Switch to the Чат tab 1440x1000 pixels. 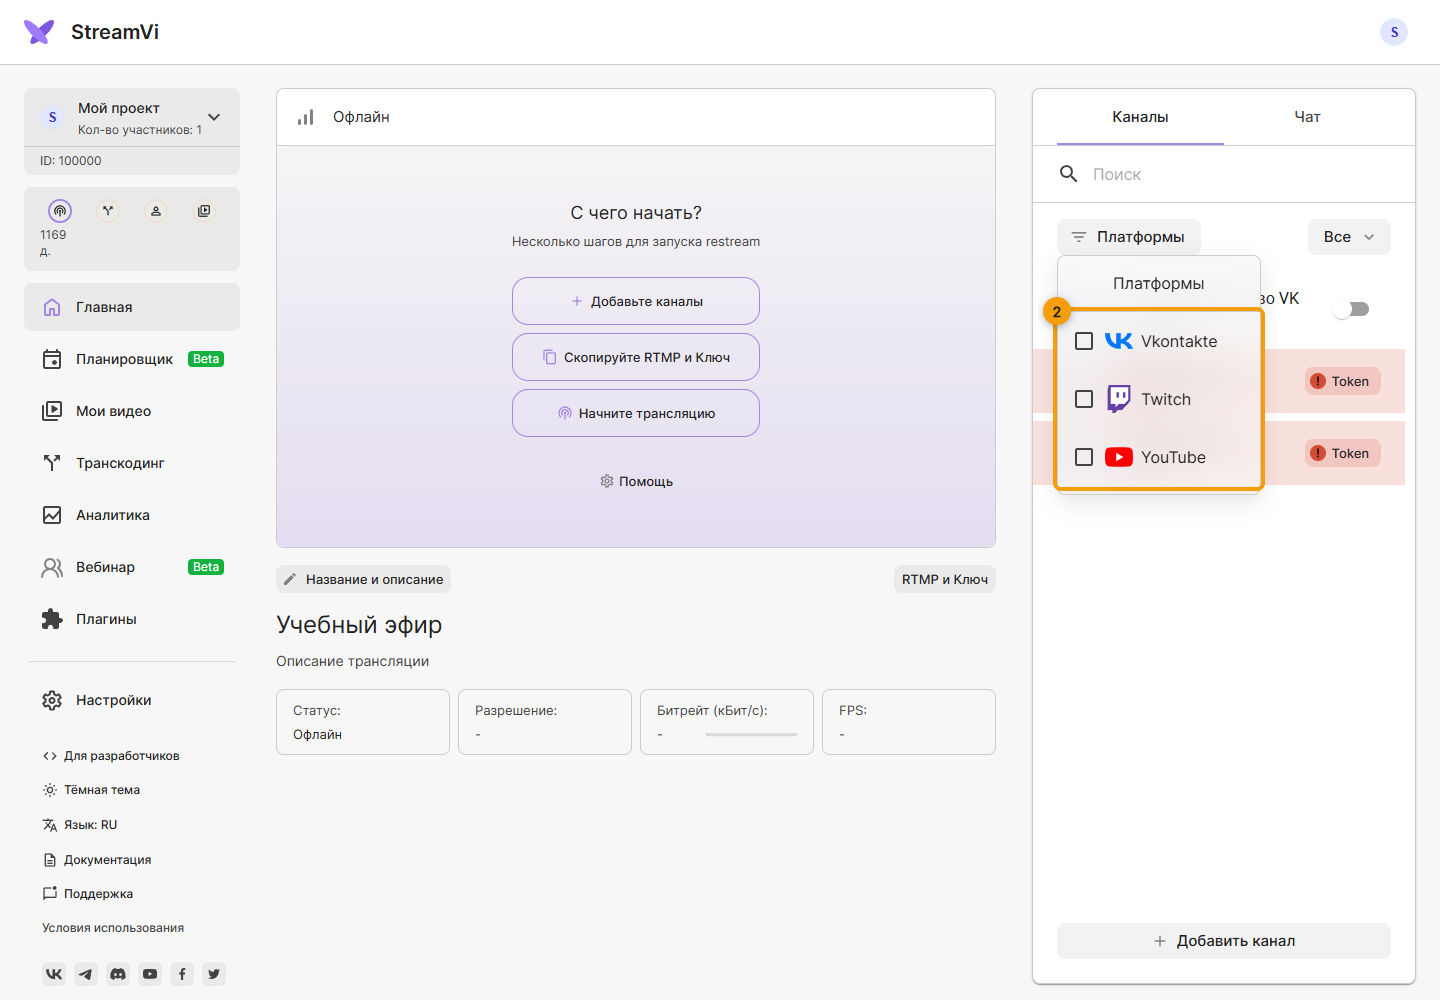[1307, 117]
